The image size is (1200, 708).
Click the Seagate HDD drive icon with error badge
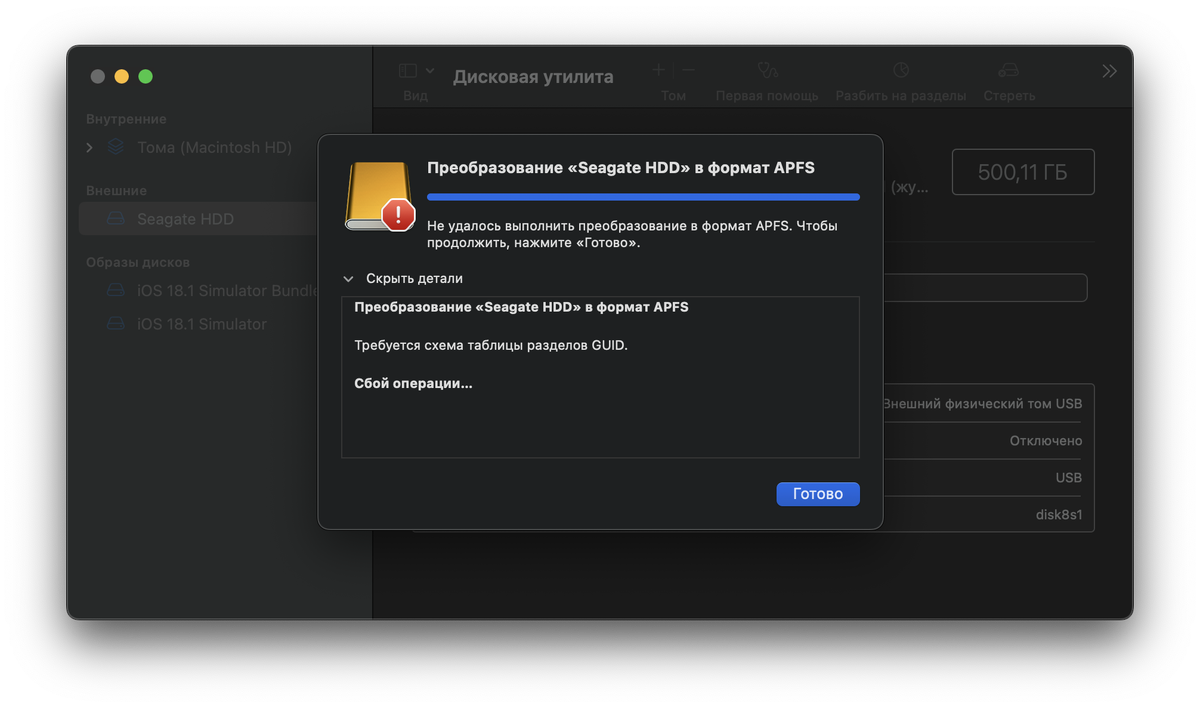click(x=380, y=196)
